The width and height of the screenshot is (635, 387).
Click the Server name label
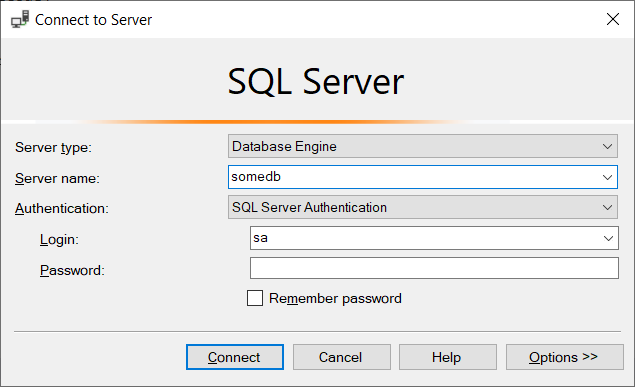(57, 179)
